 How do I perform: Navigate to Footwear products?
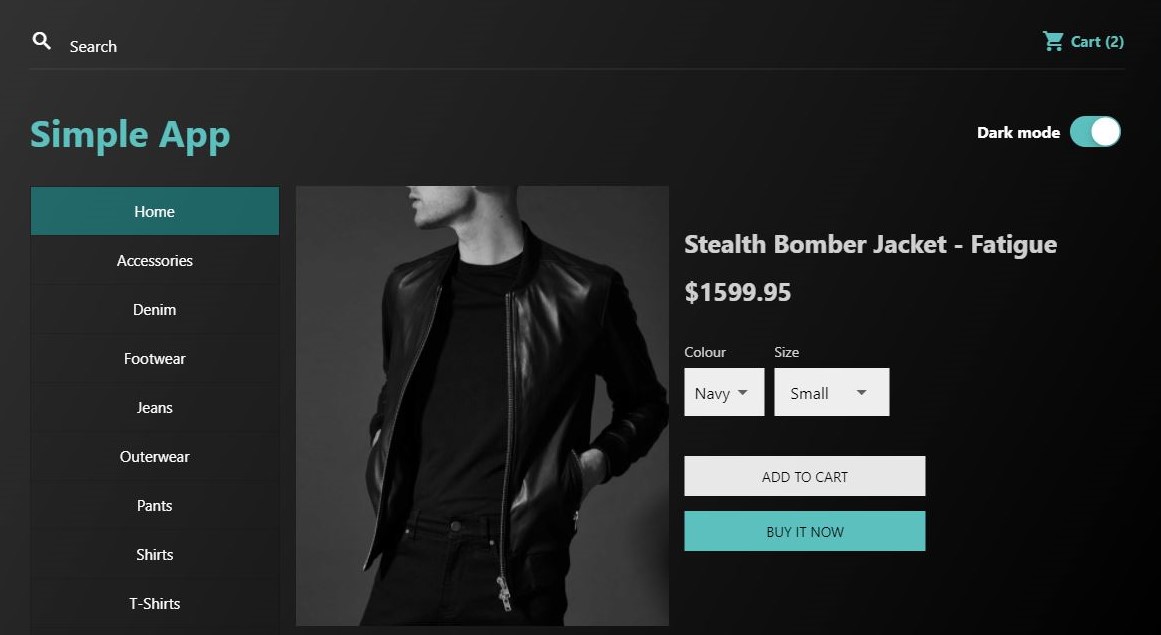(154, 358)
